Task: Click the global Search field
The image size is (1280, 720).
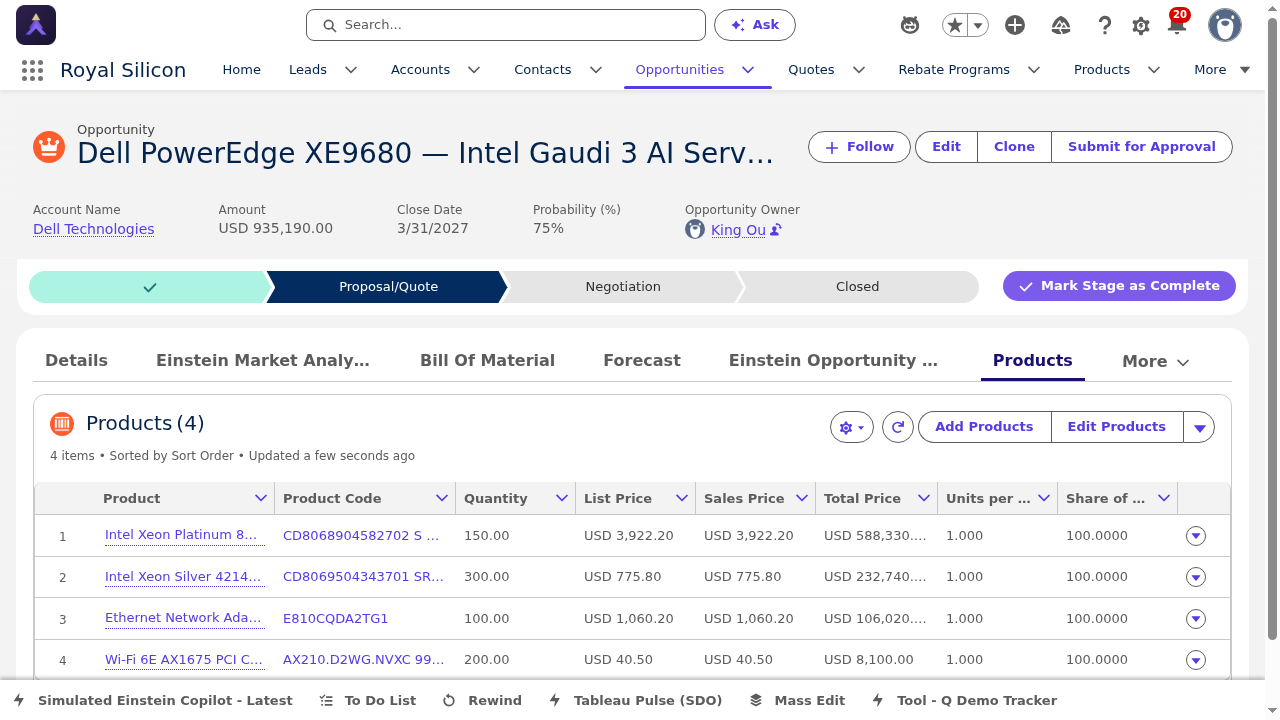Action: [506, 25]
